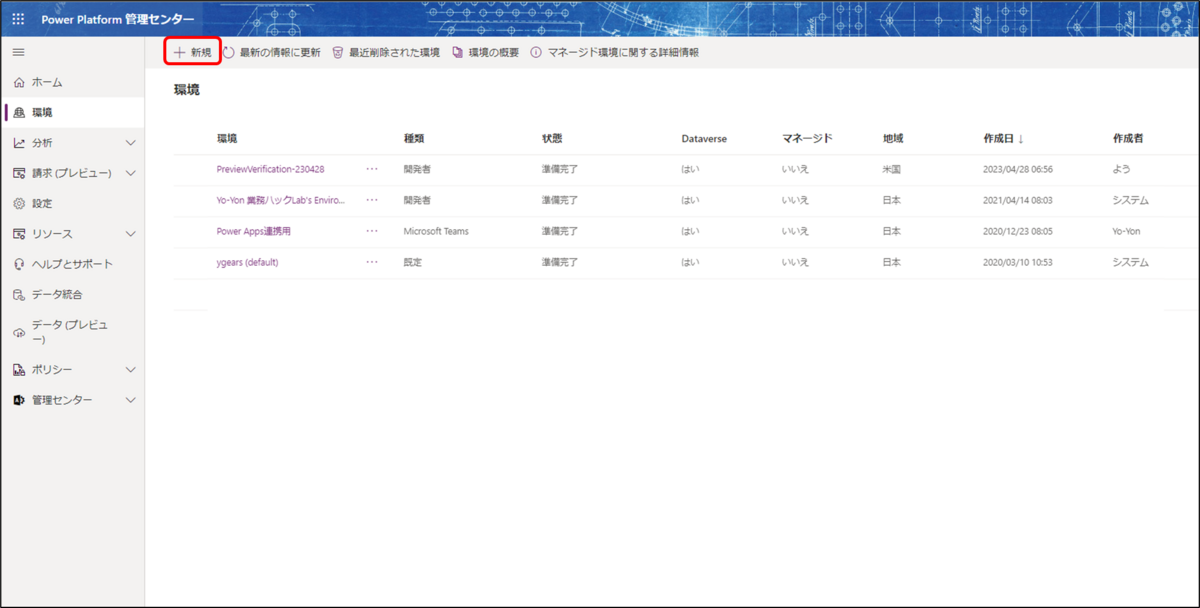Expand the 管理センター section chevron
Screen dimensions: 1200x608
coord(130,400)
